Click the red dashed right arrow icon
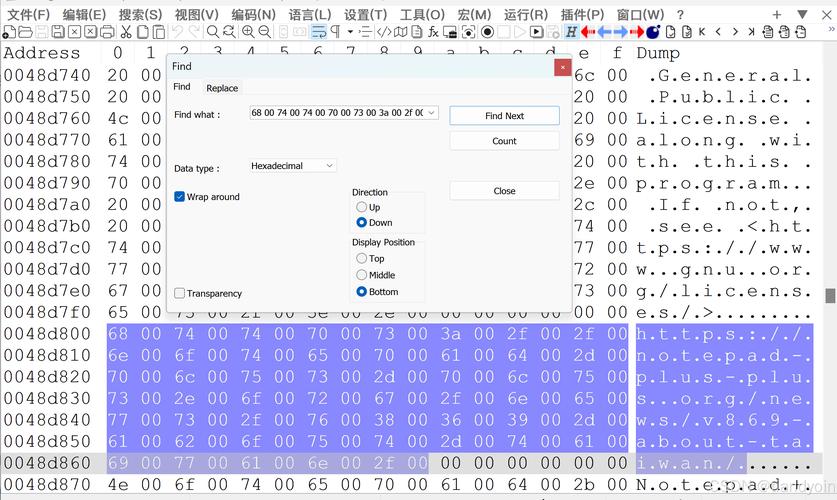Viewport: 837px width, 500px height. point(637,32)
